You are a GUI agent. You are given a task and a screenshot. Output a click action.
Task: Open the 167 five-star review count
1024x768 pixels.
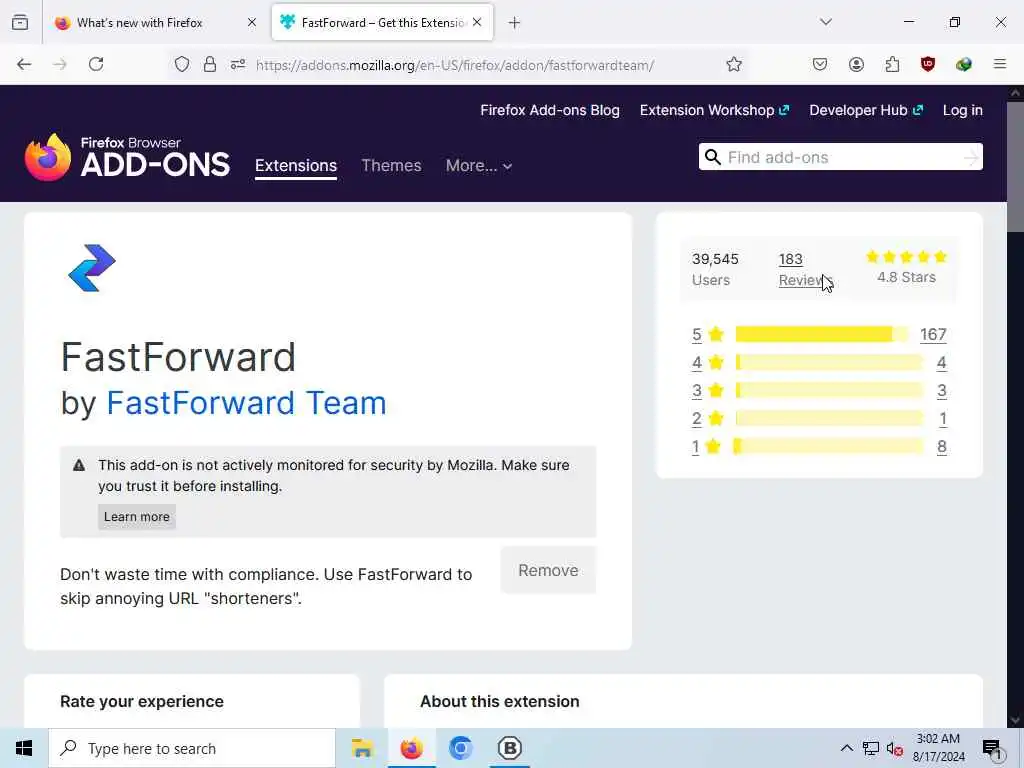click(933, 334)
